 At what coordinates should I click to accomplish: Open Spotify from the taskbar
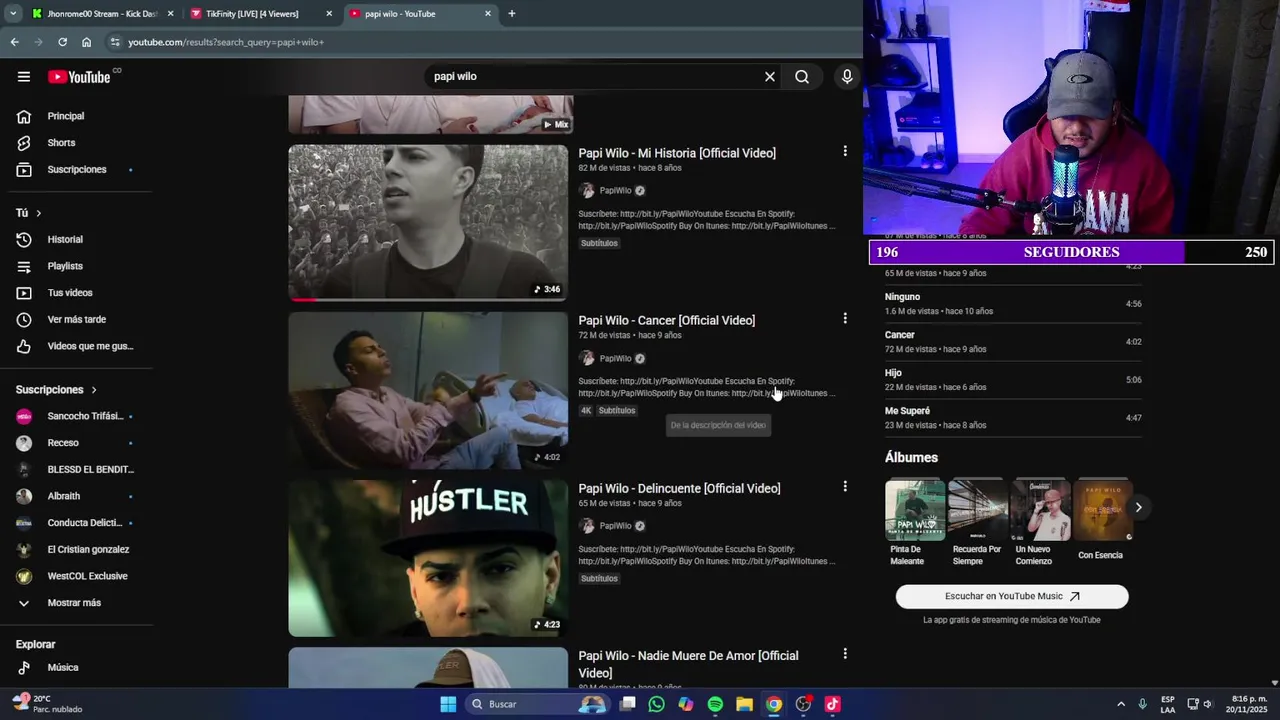click(x=715, y=704)
